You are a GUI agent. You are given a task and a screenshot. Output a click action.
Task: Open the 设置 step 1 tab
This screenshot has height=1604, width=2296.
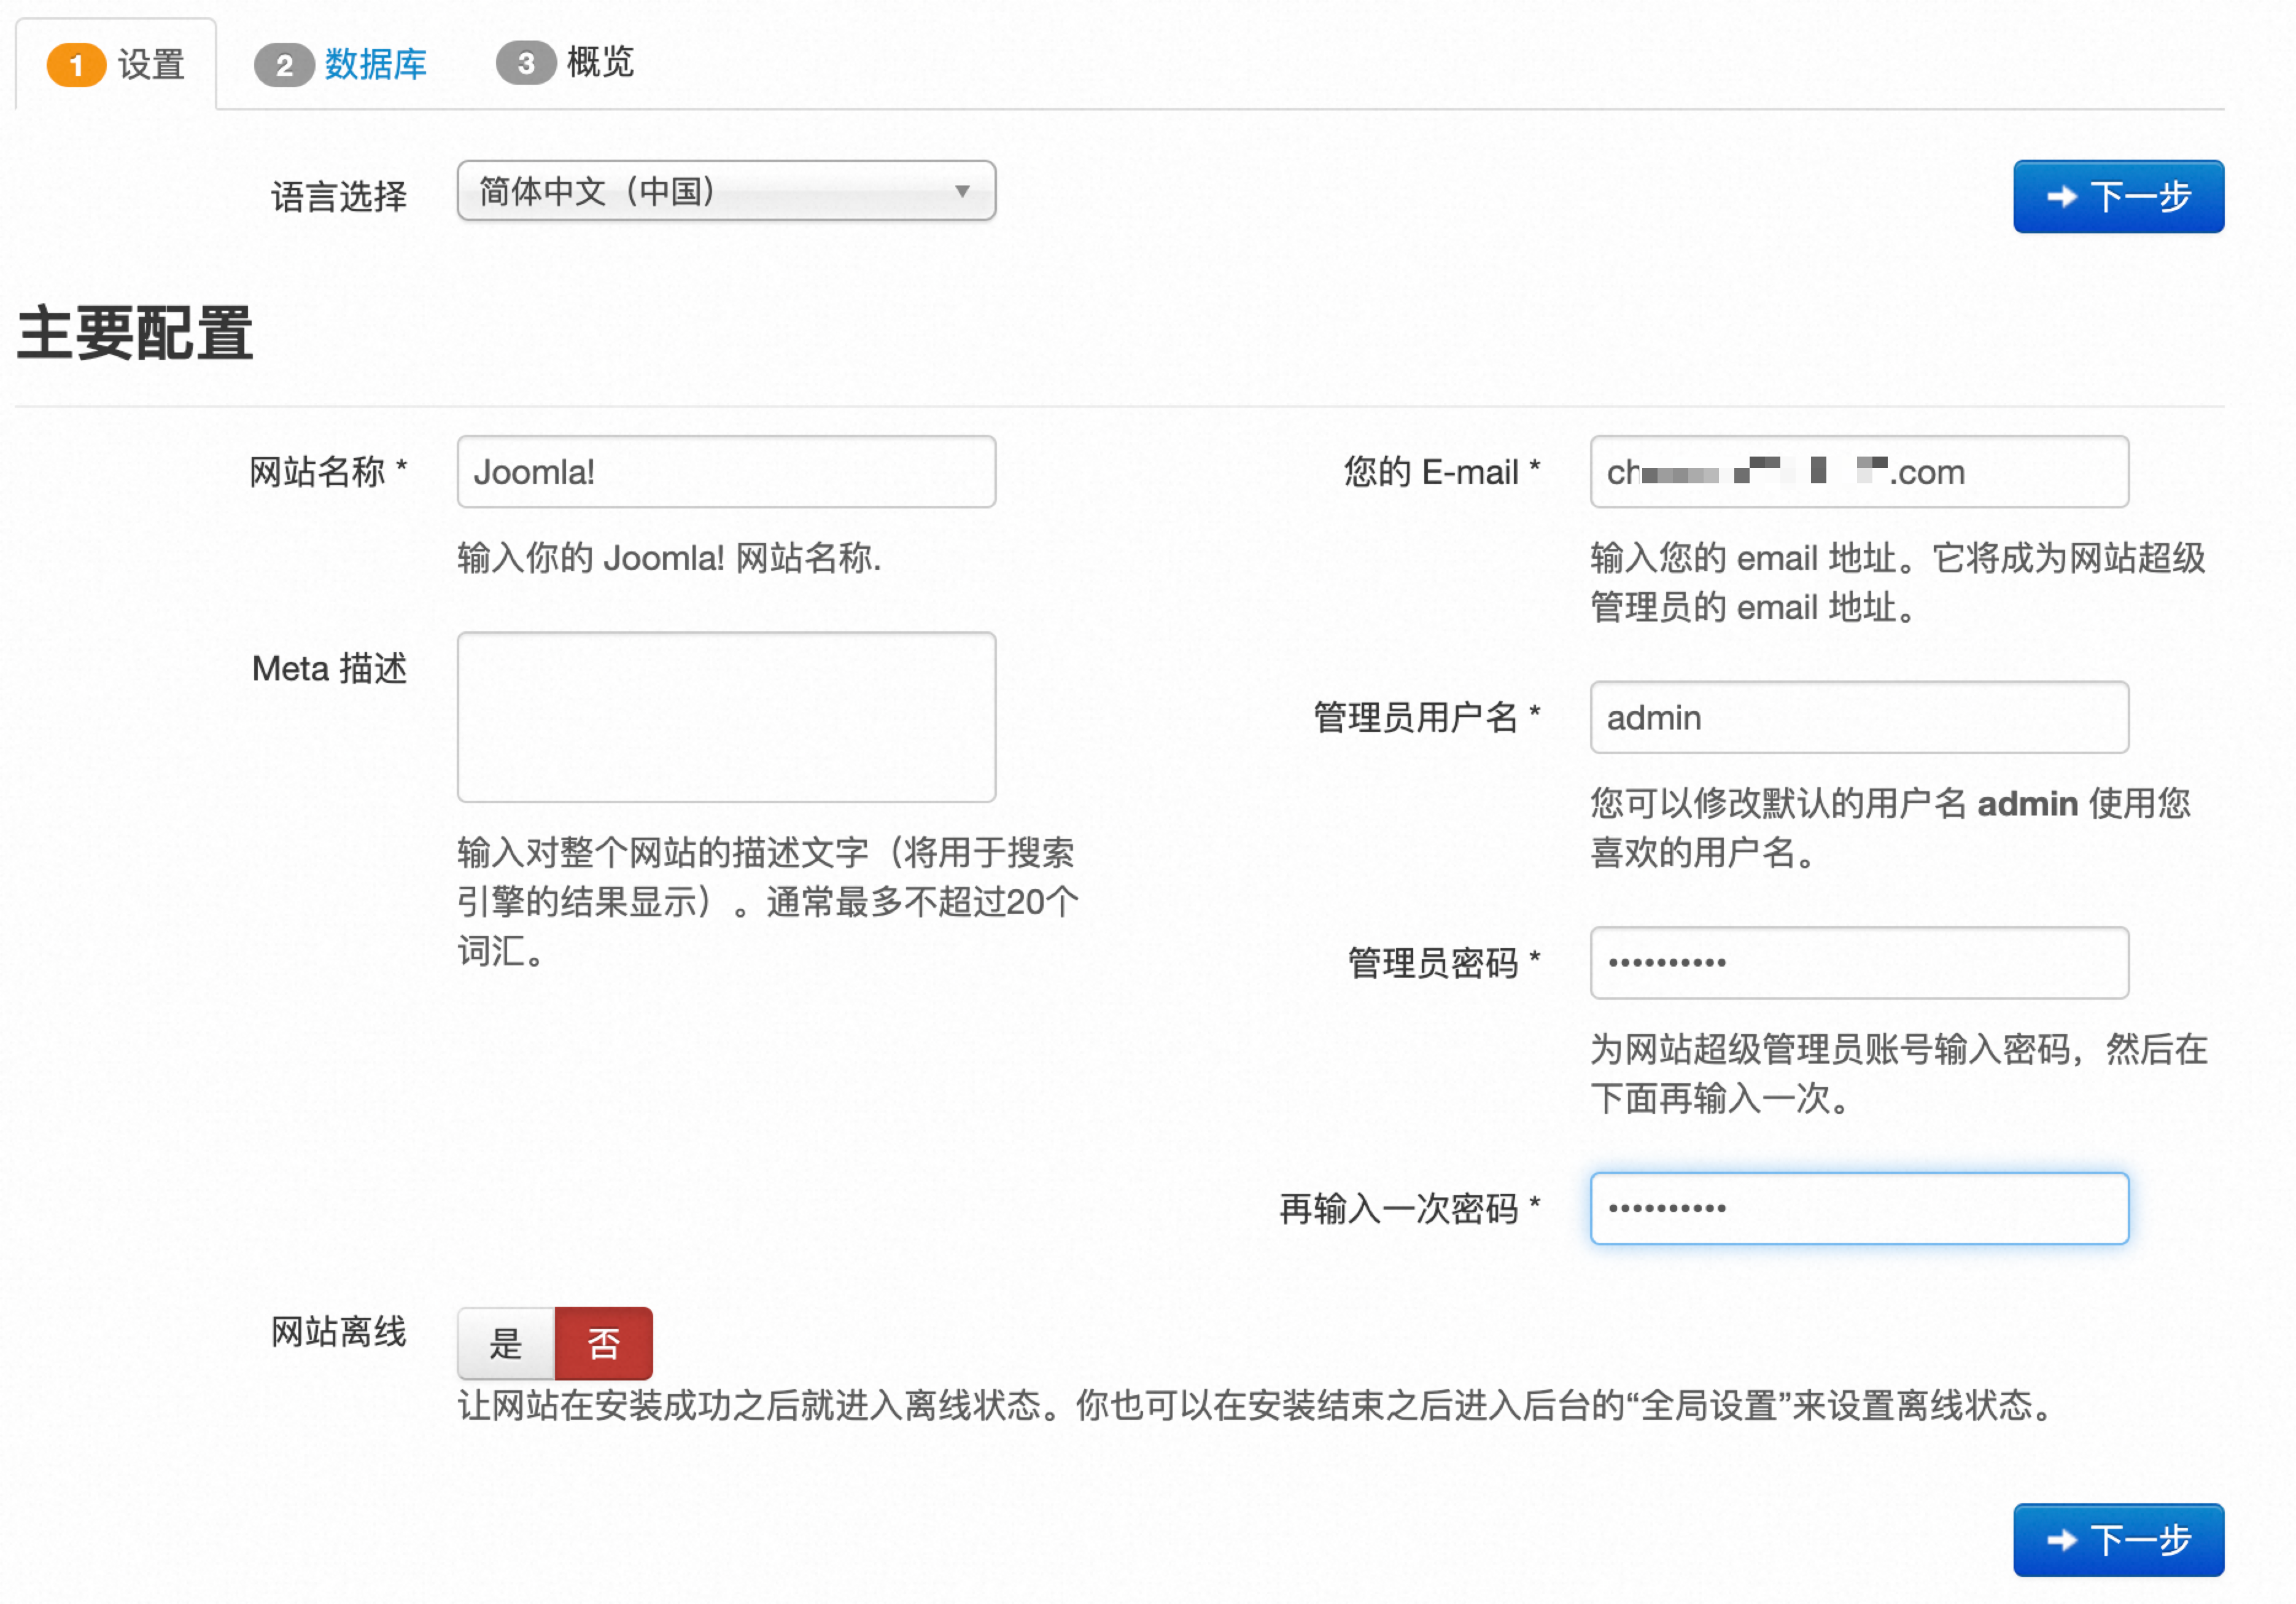116,64
